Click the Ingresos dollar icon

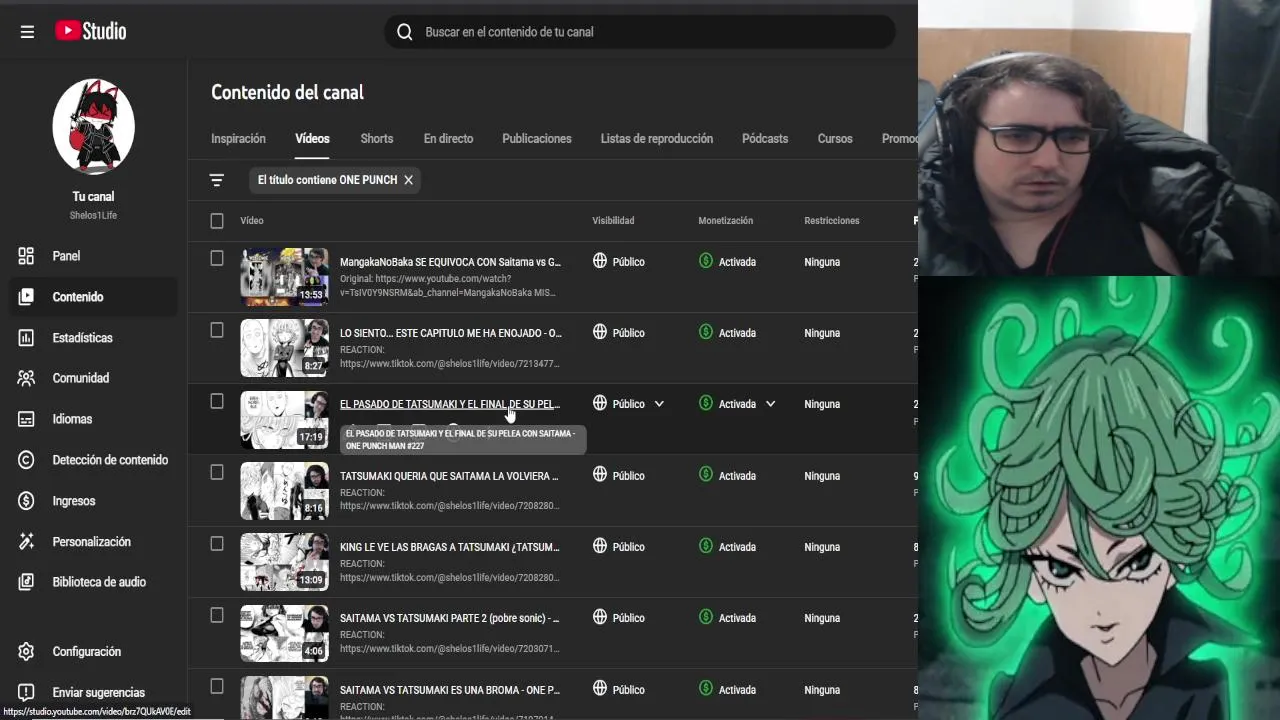point(26,501)
